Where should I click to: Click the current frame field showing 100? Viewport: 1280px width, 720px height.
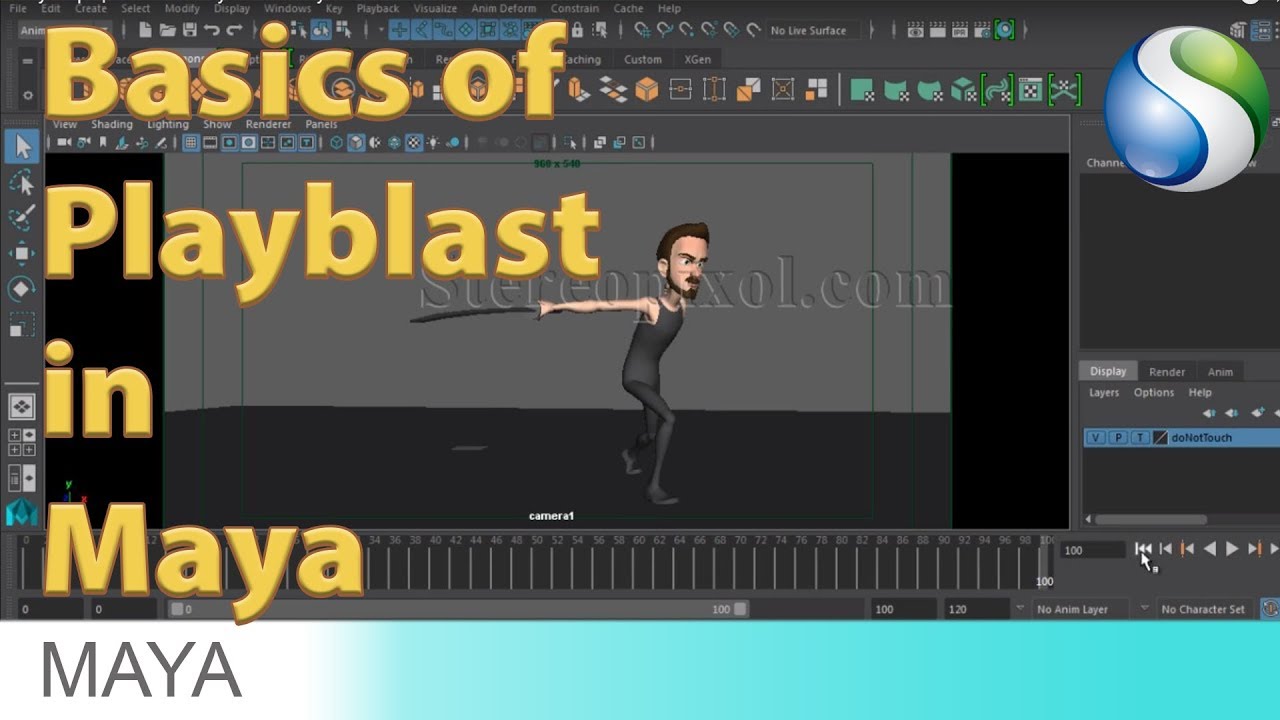click(x=1092, y=550)
